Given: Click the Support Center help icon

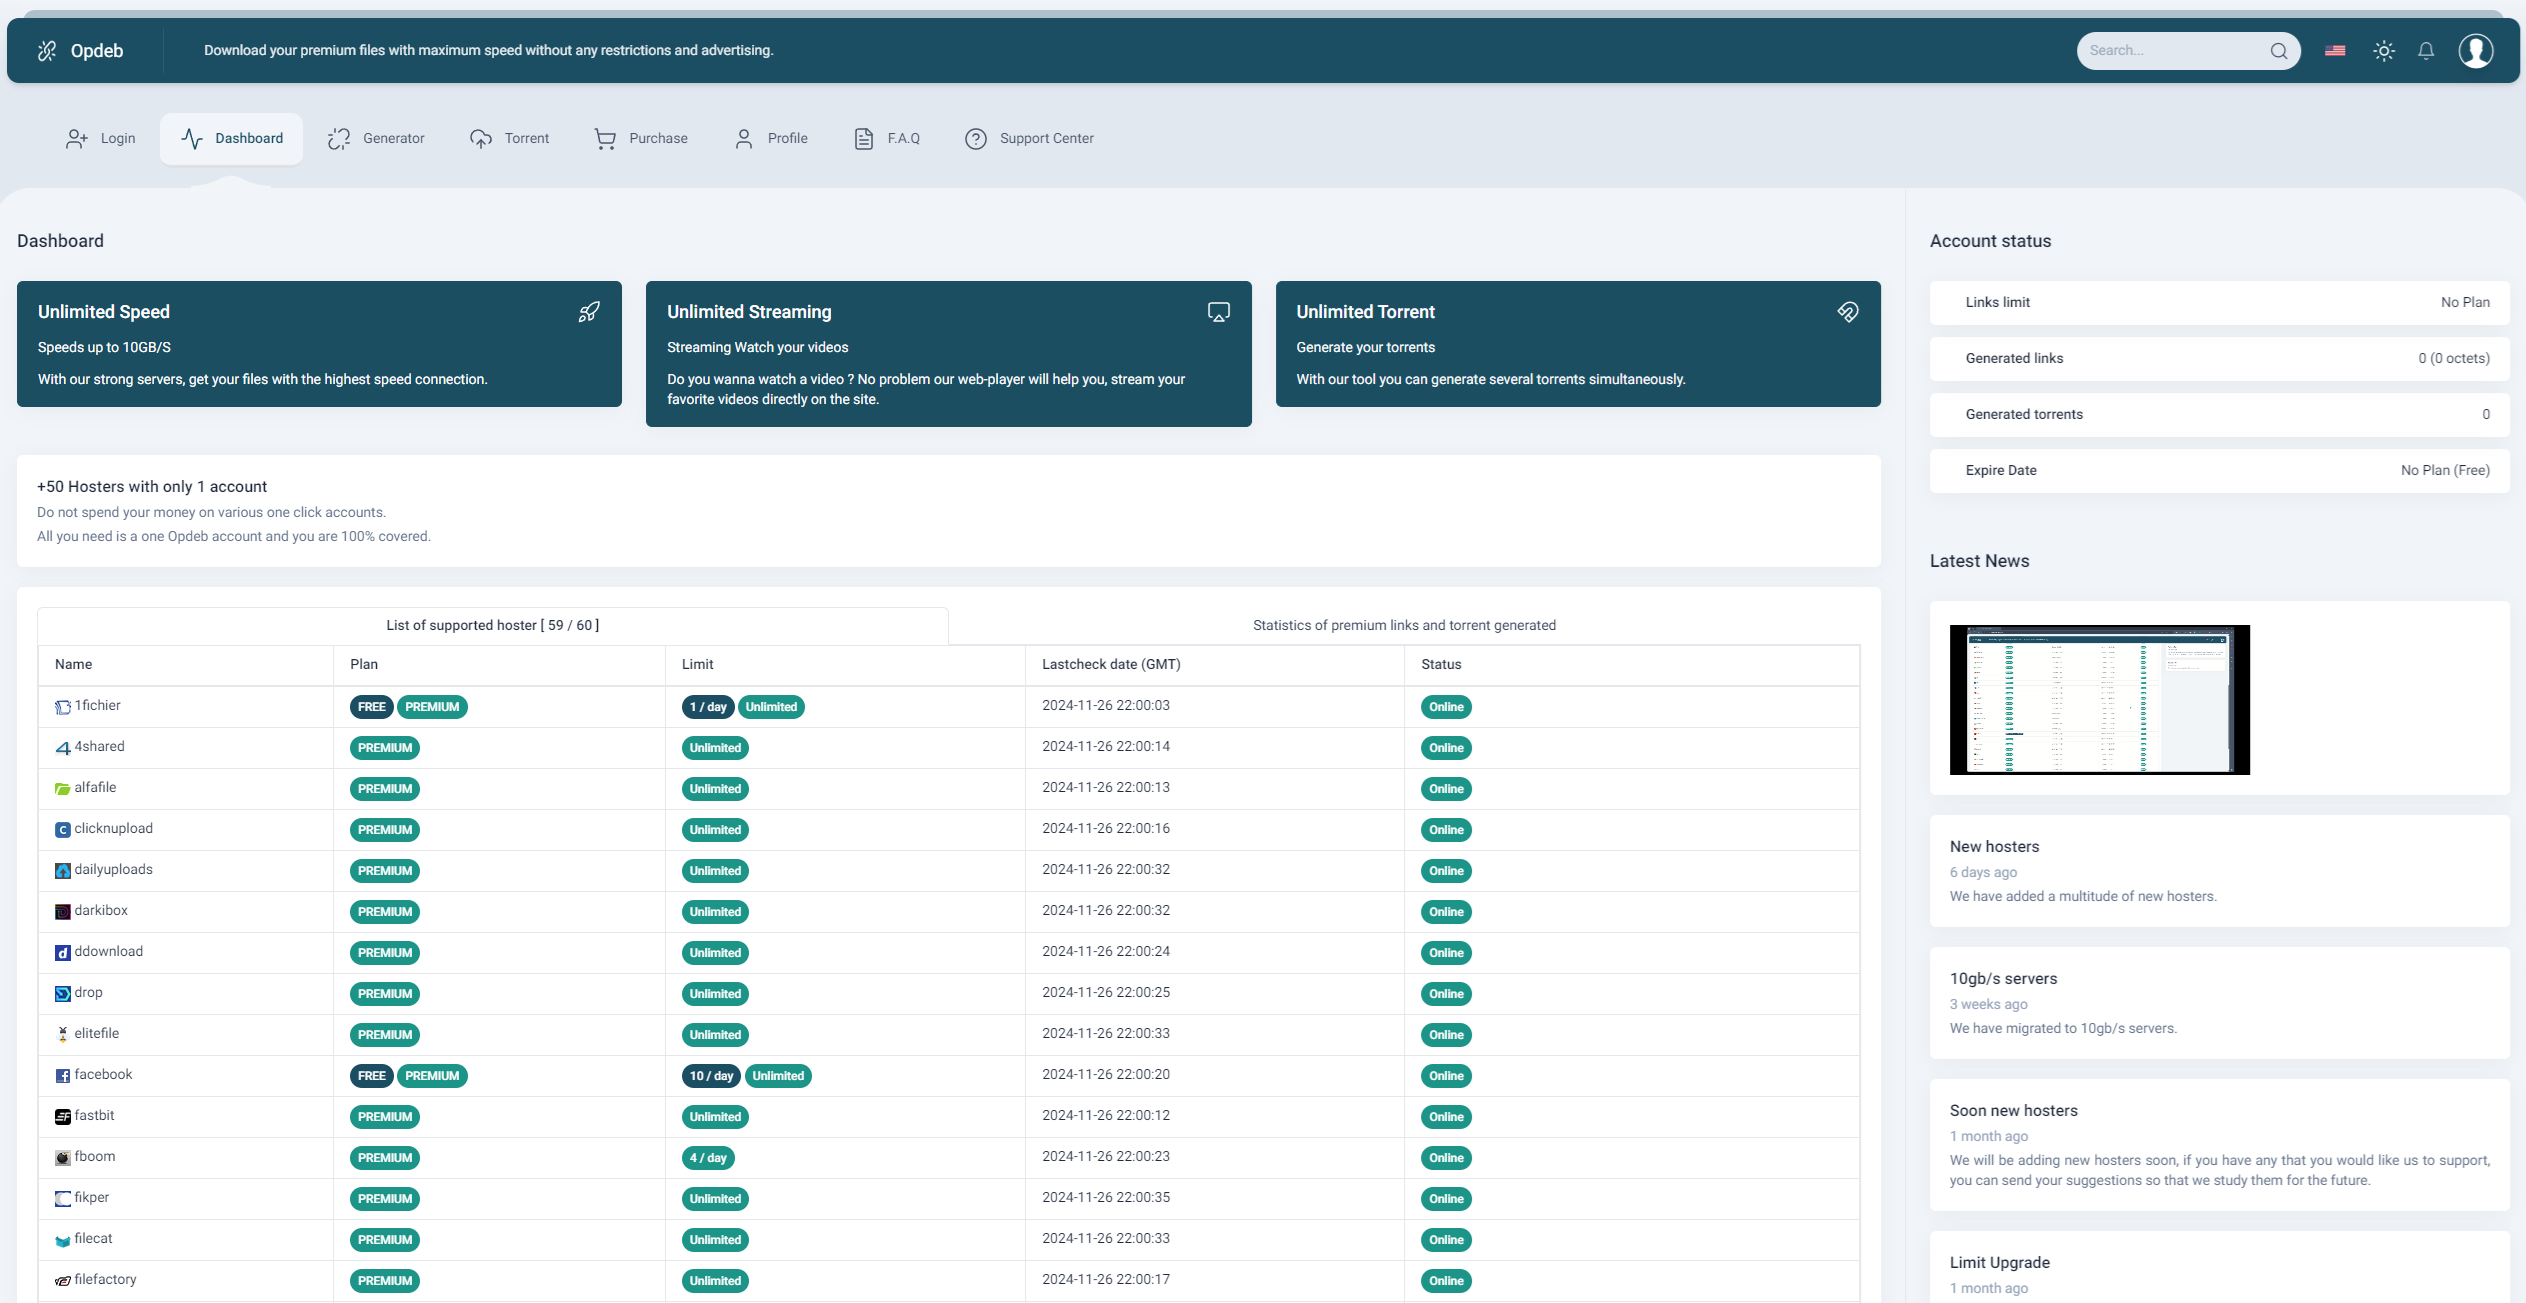Looking at the screenshot, I should tap(976, 136).
